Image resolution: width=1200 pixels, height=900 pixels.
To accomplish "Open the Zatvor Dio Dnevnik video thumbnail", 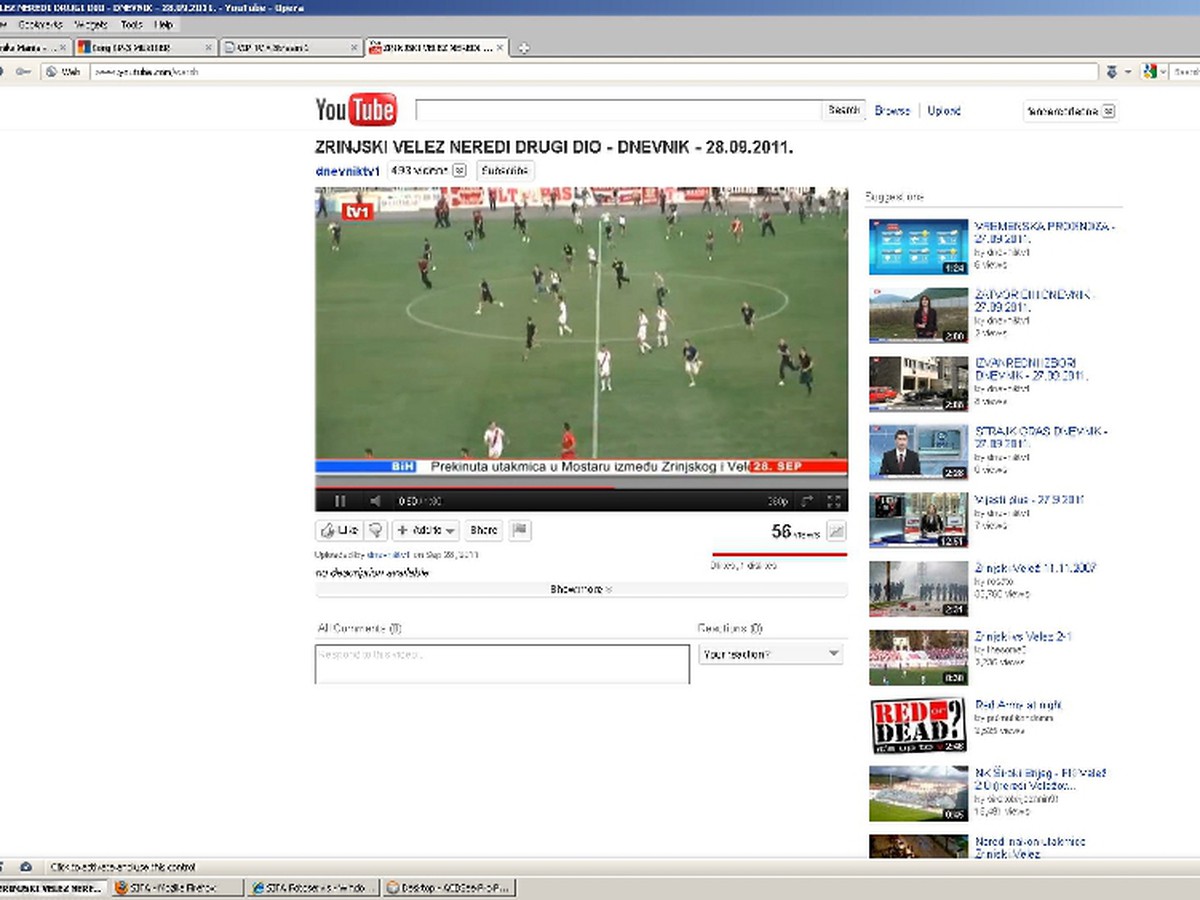I will (918, 315).
